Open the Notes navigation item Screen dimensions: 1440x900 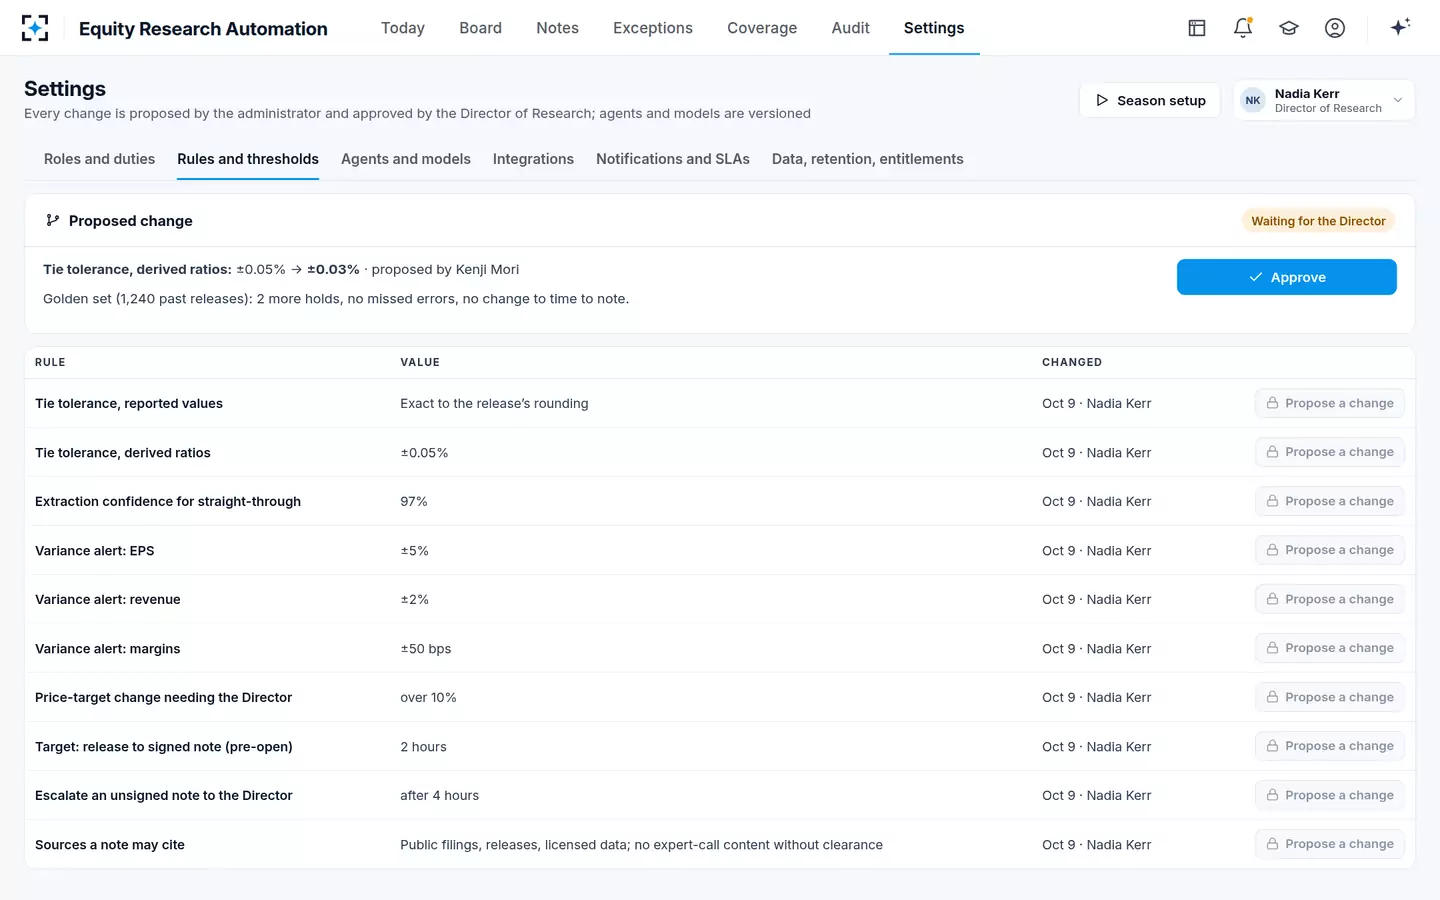(x=558, y=28)
